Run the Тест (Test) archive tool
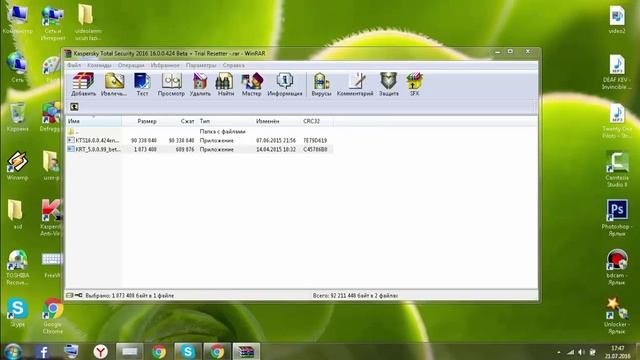 (142, 84)
